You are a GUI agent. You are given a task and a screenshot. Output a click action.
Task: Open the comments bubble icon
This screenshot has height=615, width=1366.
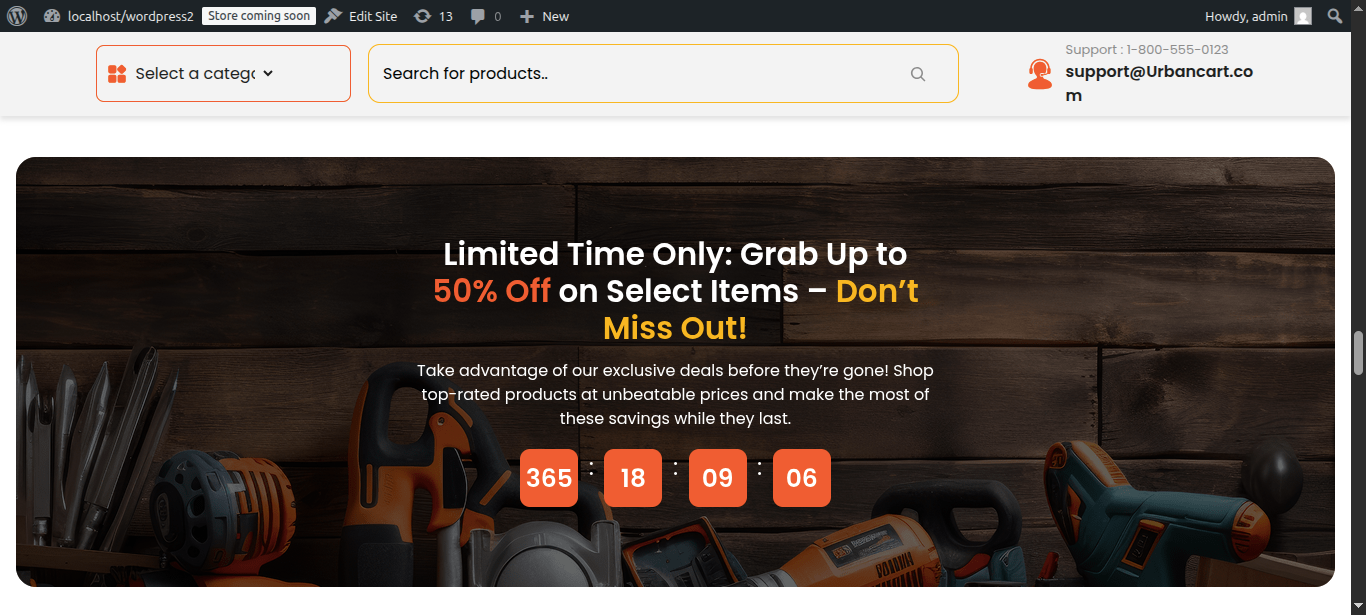tap(479, 17)
